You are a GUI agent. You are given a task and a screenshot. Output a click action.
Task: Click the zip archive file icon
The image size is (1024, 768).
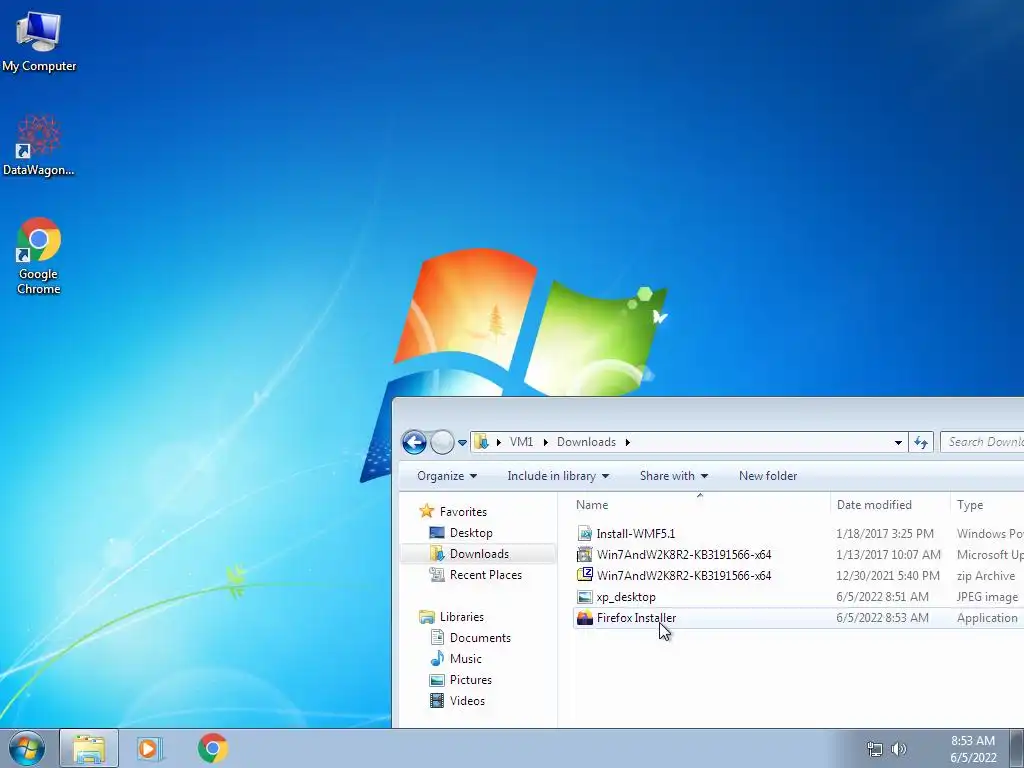pos(584,575)
